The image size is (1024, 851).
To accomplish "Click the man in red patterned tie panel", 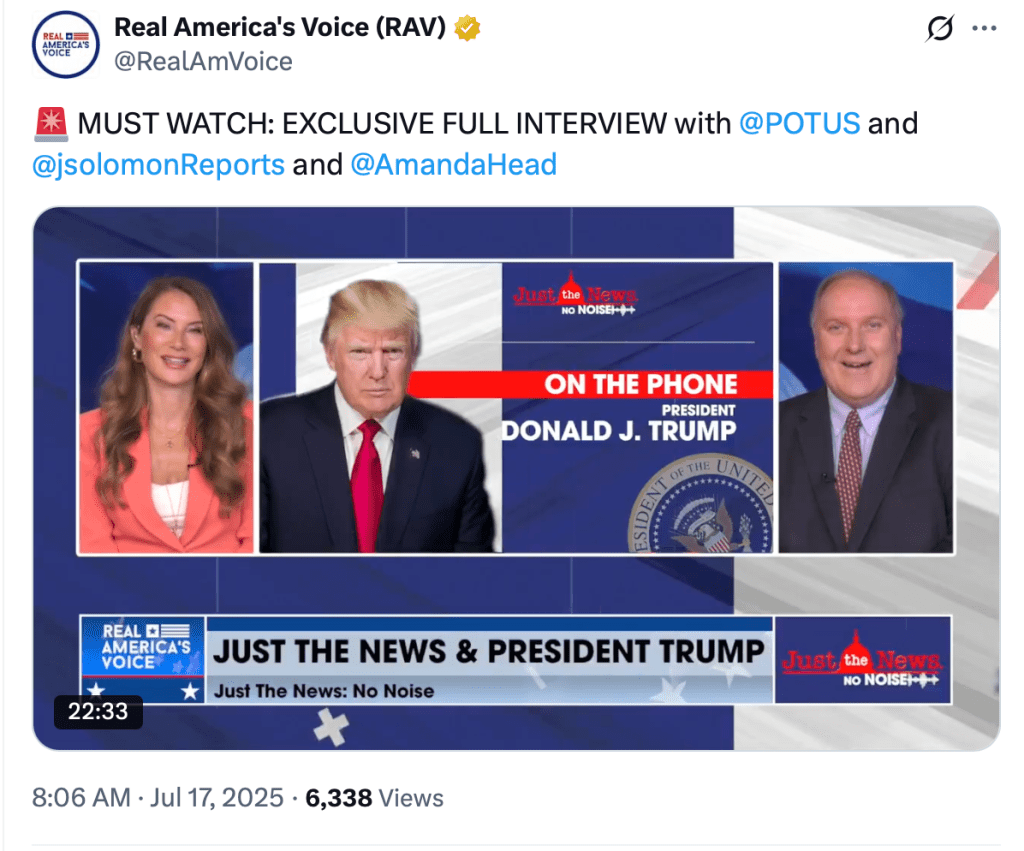I will pyautogui.click(x=865, y=407).
